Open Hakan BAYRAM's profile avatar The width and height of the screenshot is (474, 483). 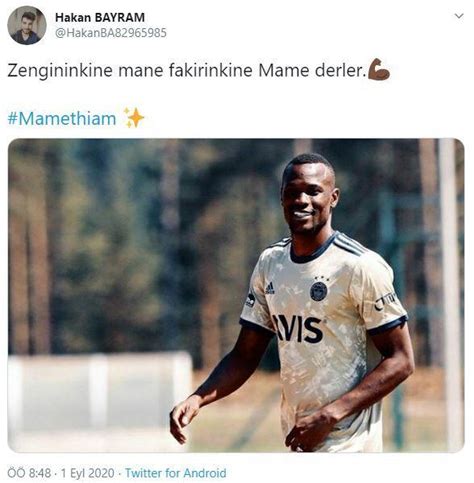27,25
